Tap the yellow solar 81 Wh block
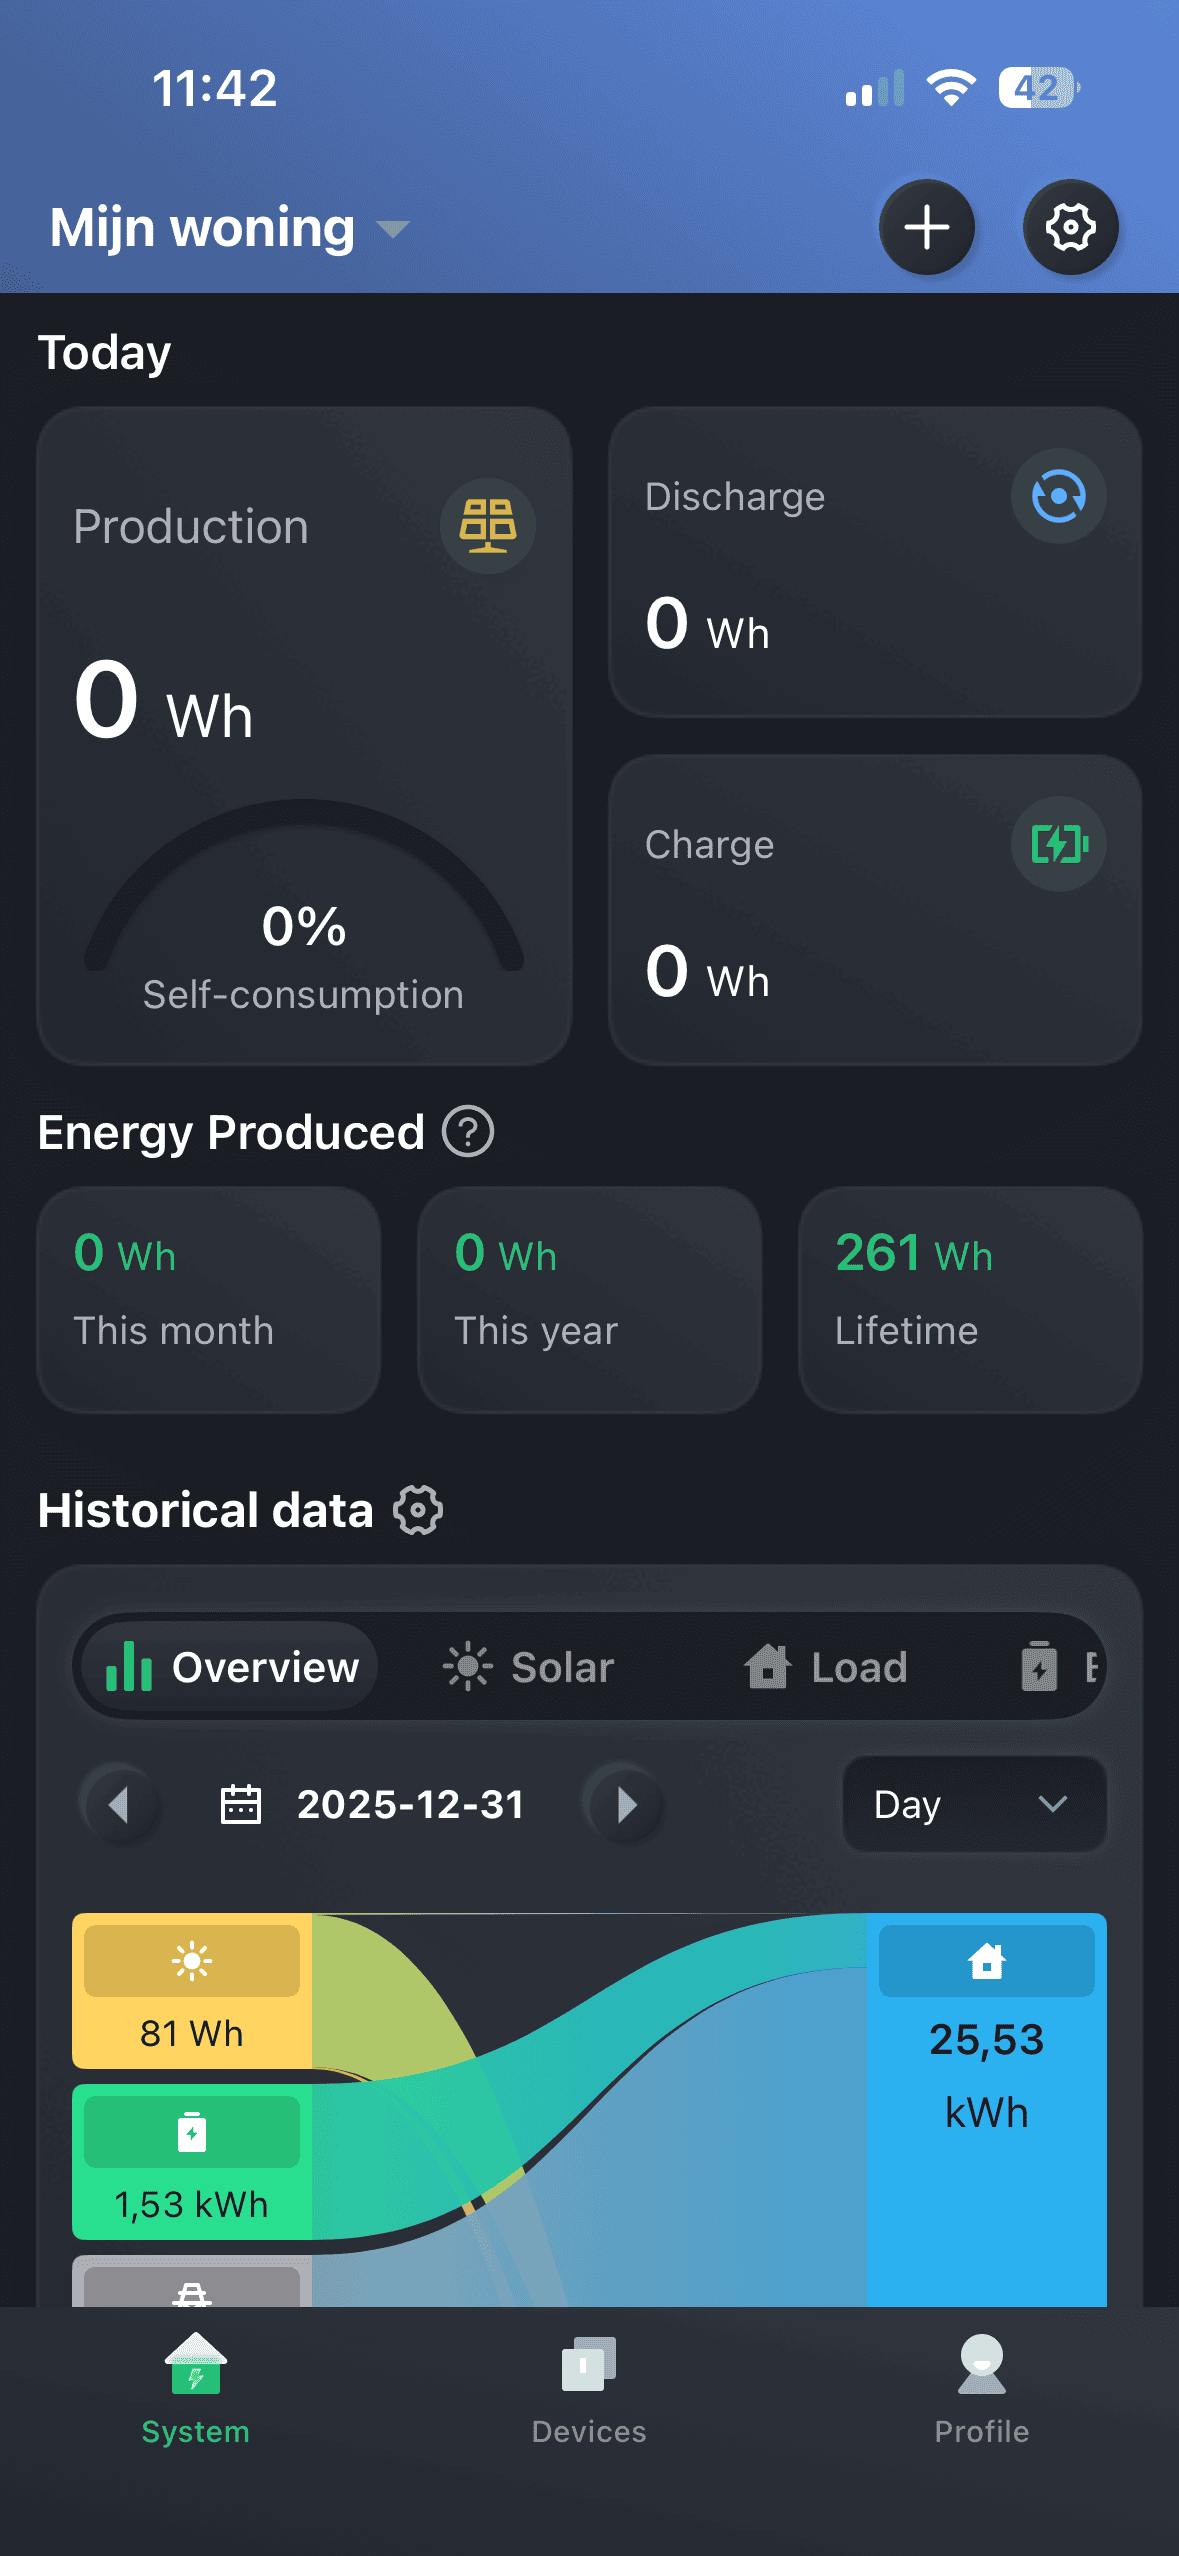Viewport: 1179px width, 2556px height. 192,1990
